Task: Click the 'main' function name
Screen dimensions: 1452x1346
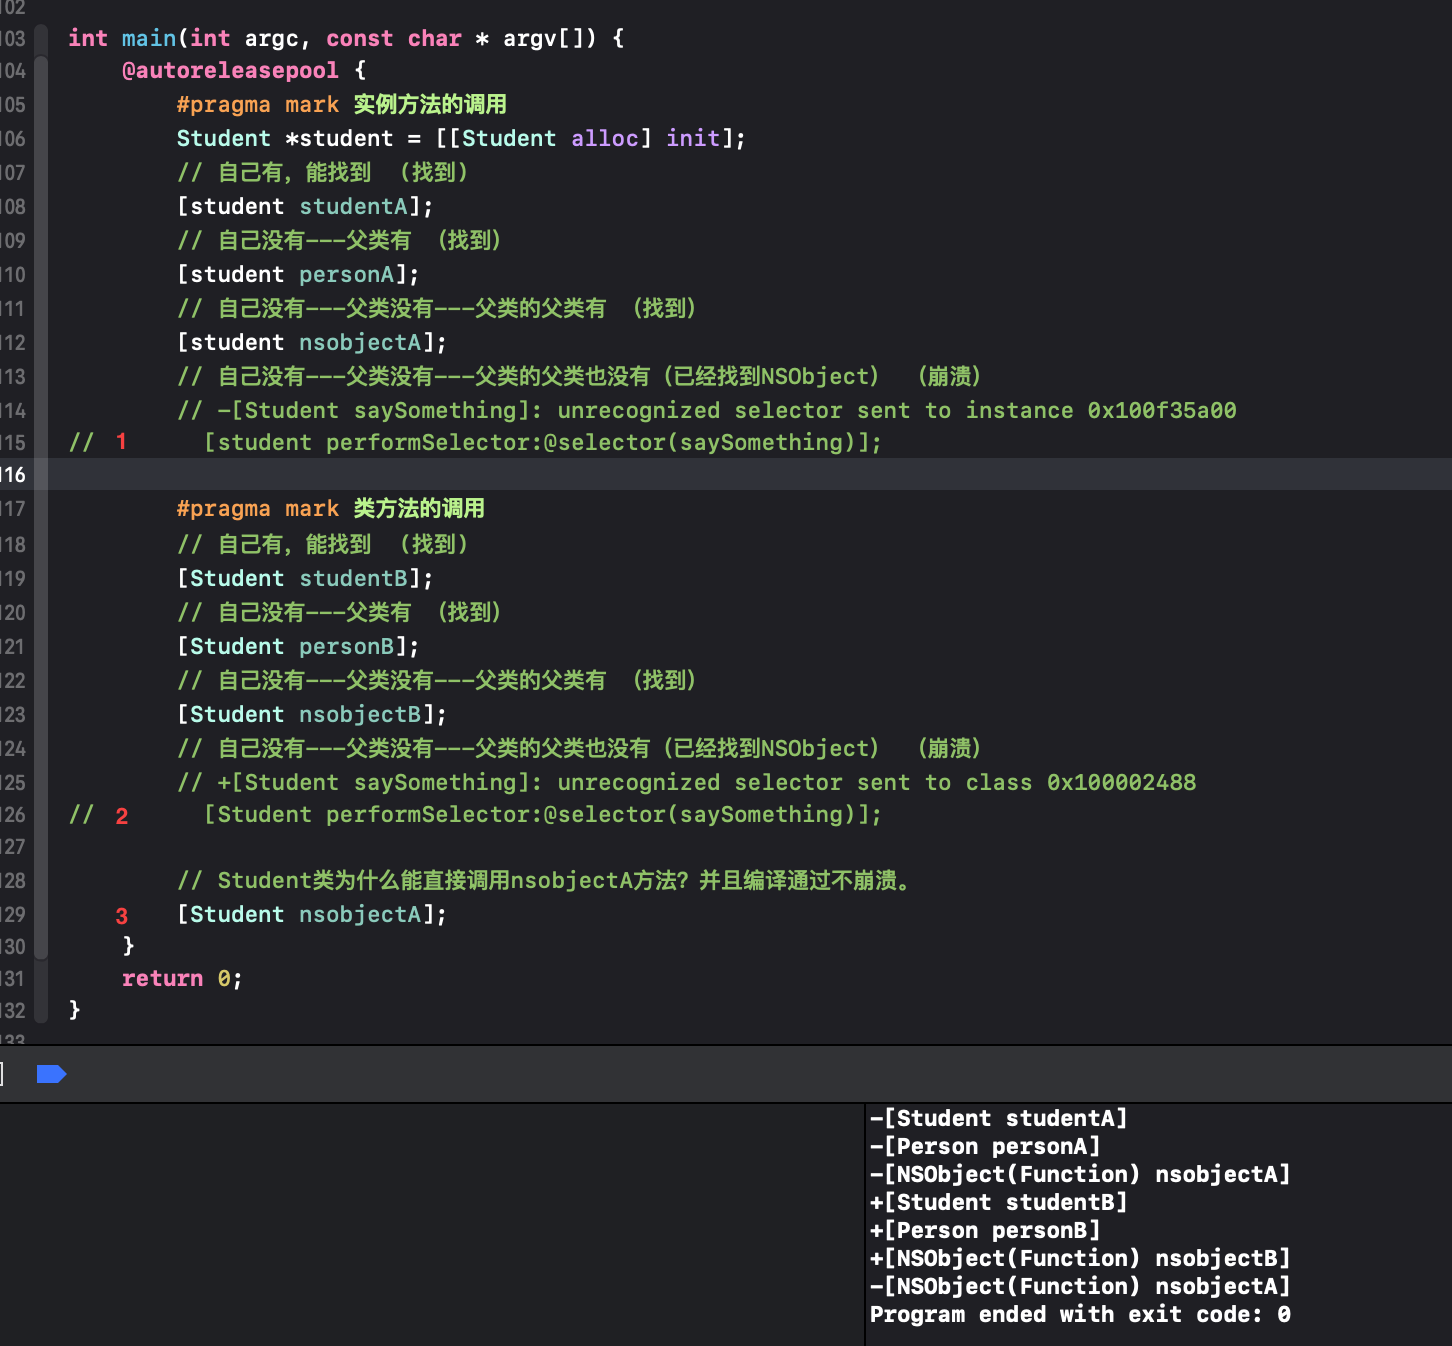Action: click(x=149, y=38)
